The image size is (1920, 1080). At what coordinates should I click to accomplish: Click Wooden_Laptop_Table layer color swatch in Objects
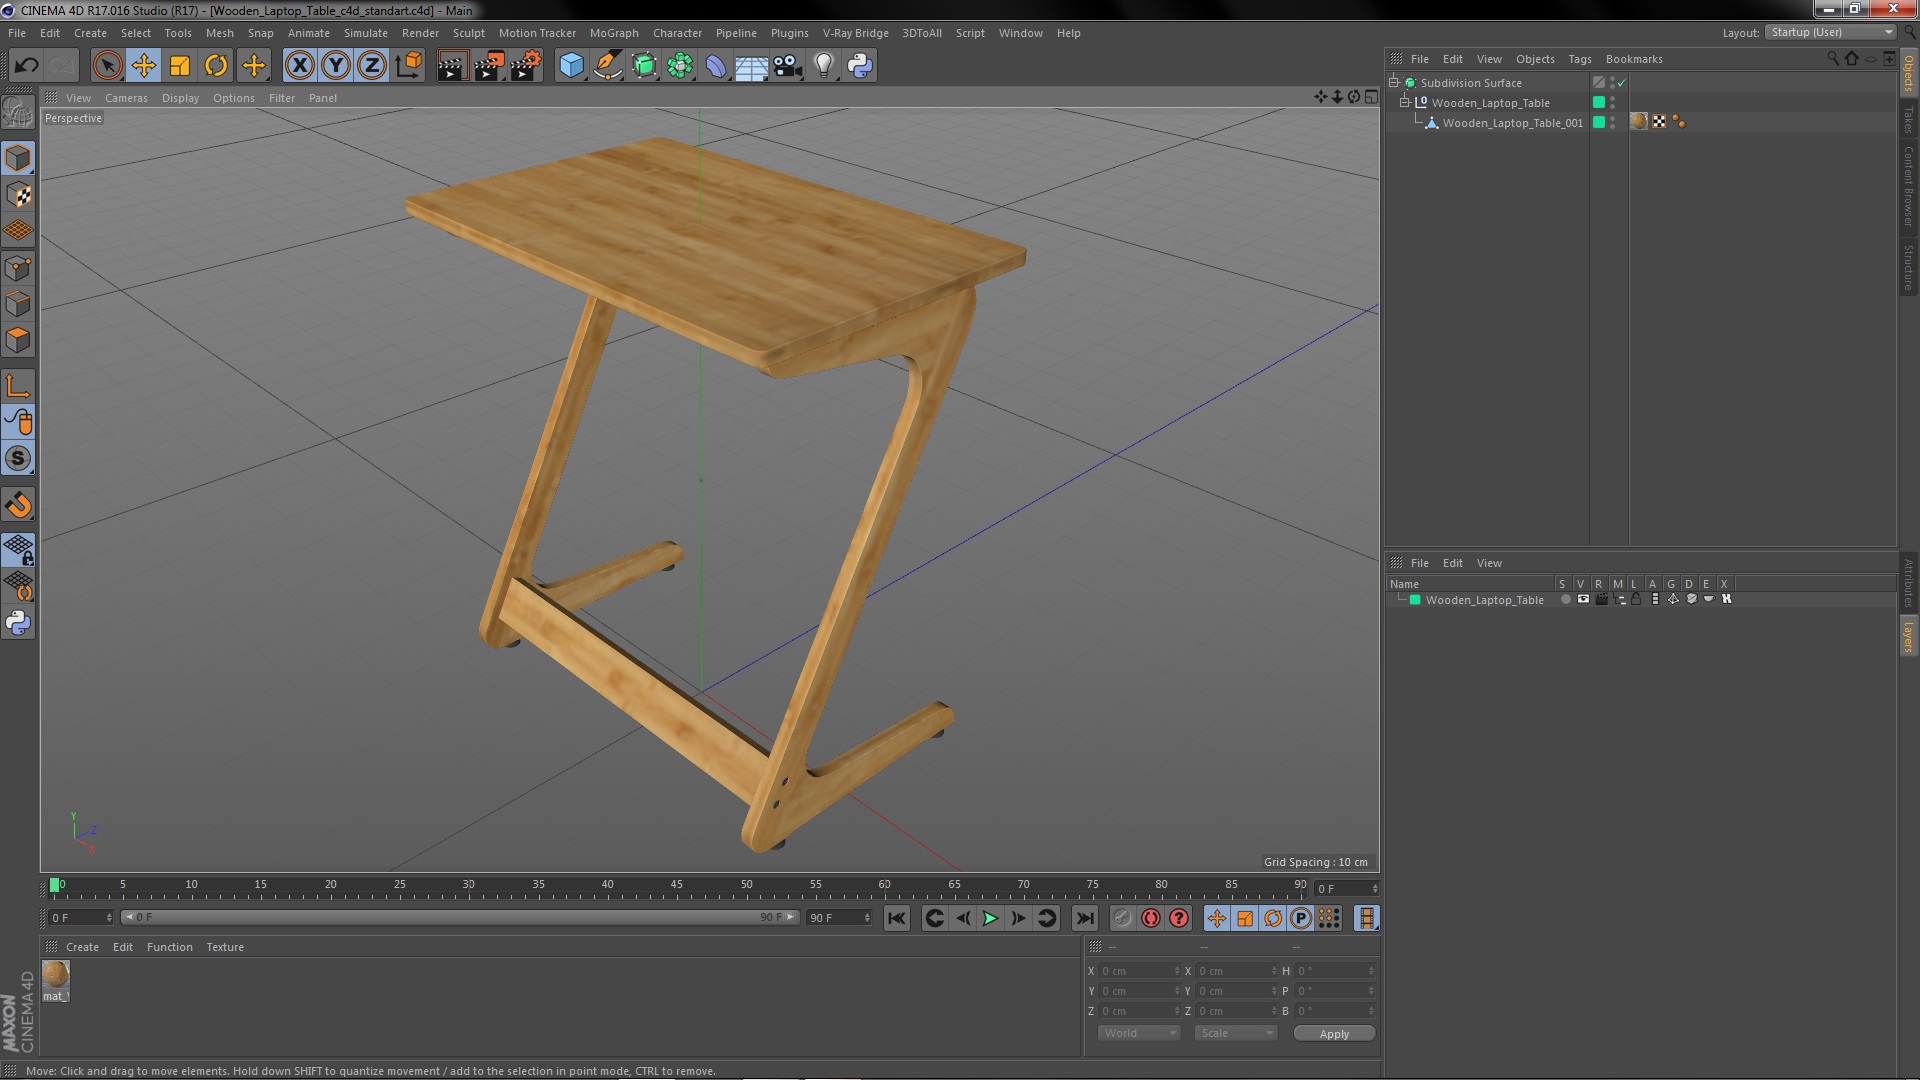[1598, 102]
